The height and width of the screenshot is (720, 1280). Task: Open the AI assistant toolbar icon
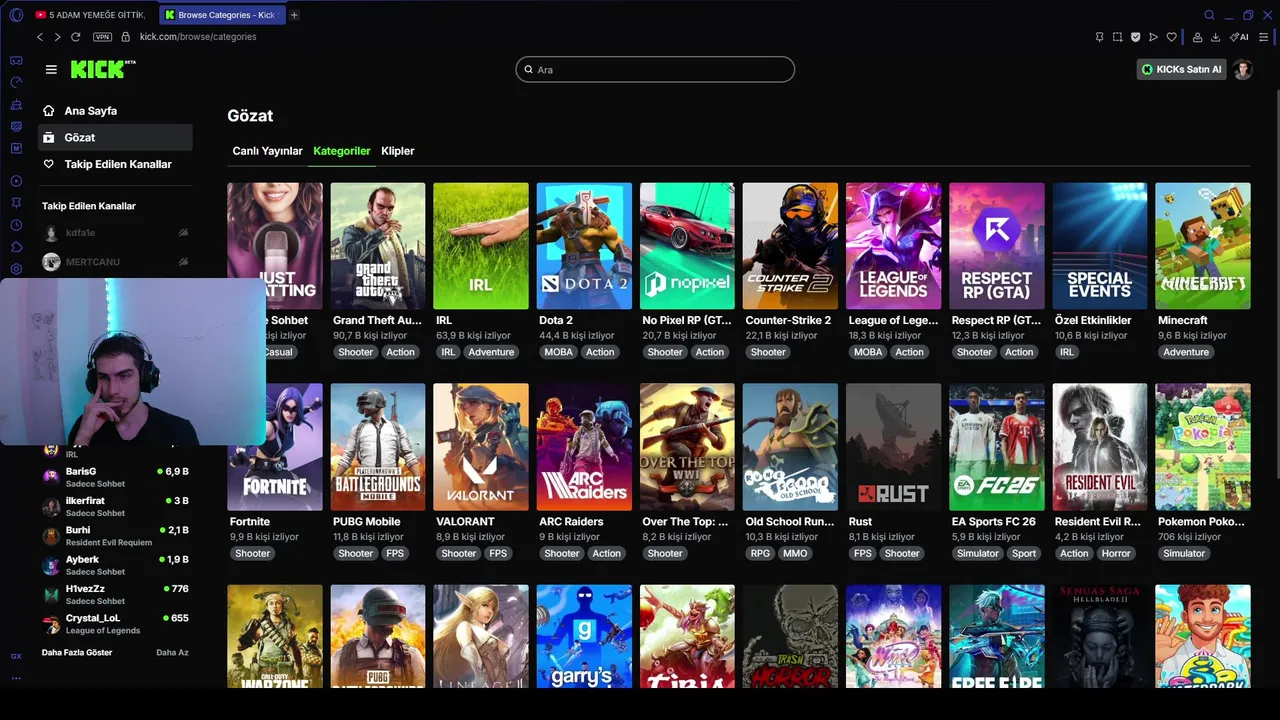point(1239,37)
